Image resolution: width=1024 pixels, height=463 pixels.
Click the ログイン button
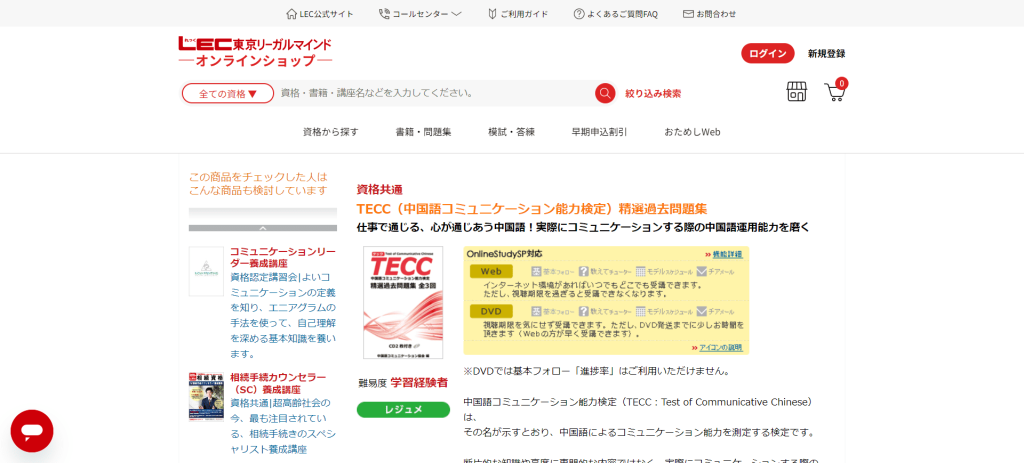pos(767,54)
